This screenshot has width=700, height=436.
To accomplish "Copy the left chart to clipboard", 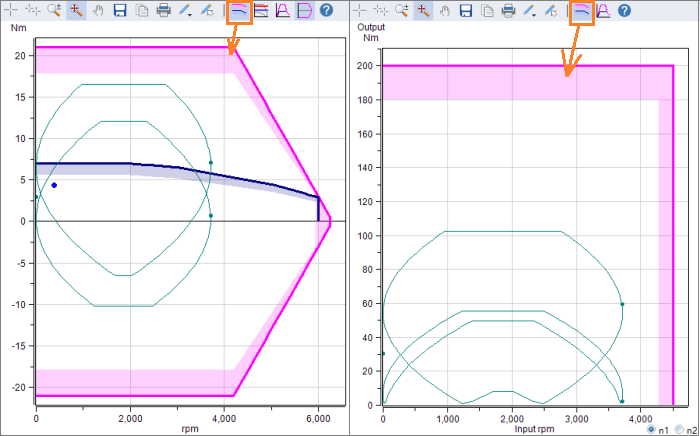I will (x=141, y=11).
